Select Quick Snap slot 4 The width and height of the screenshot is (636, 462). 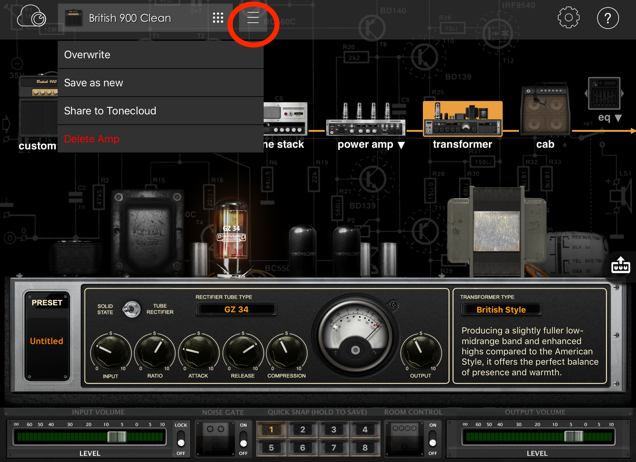pos(365,430)
